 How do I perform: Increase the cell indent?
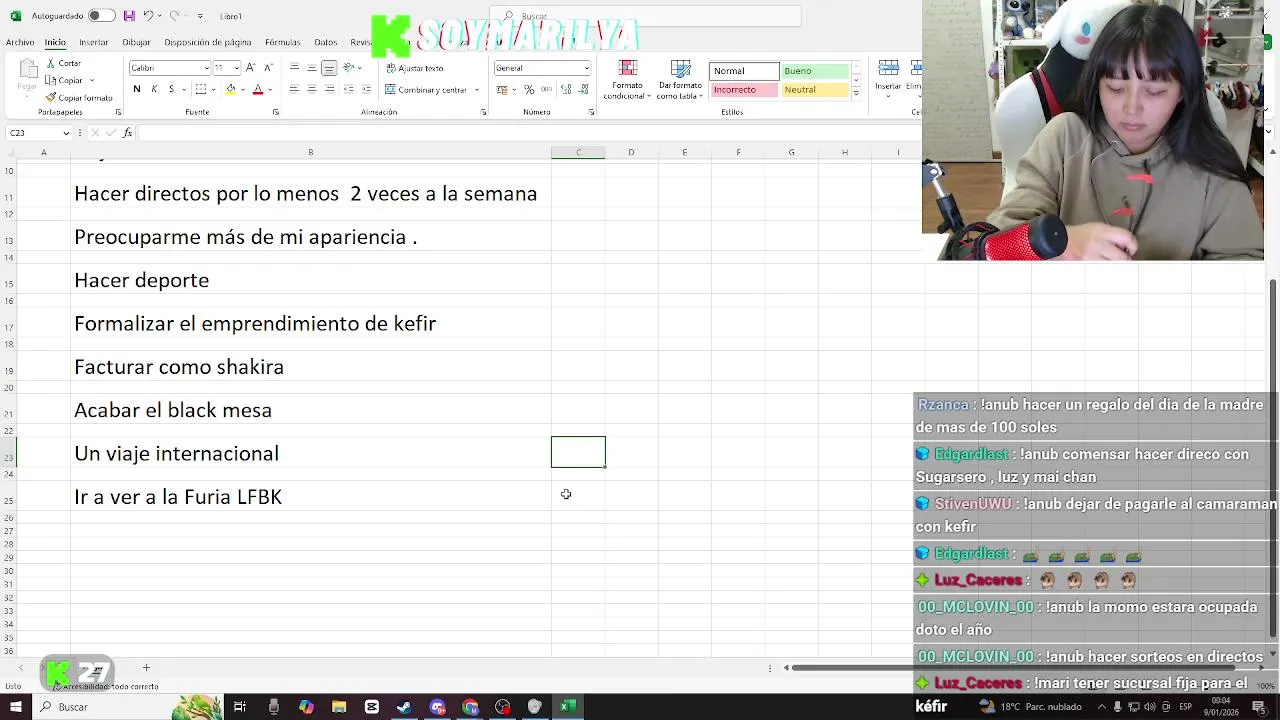point(367,89)
